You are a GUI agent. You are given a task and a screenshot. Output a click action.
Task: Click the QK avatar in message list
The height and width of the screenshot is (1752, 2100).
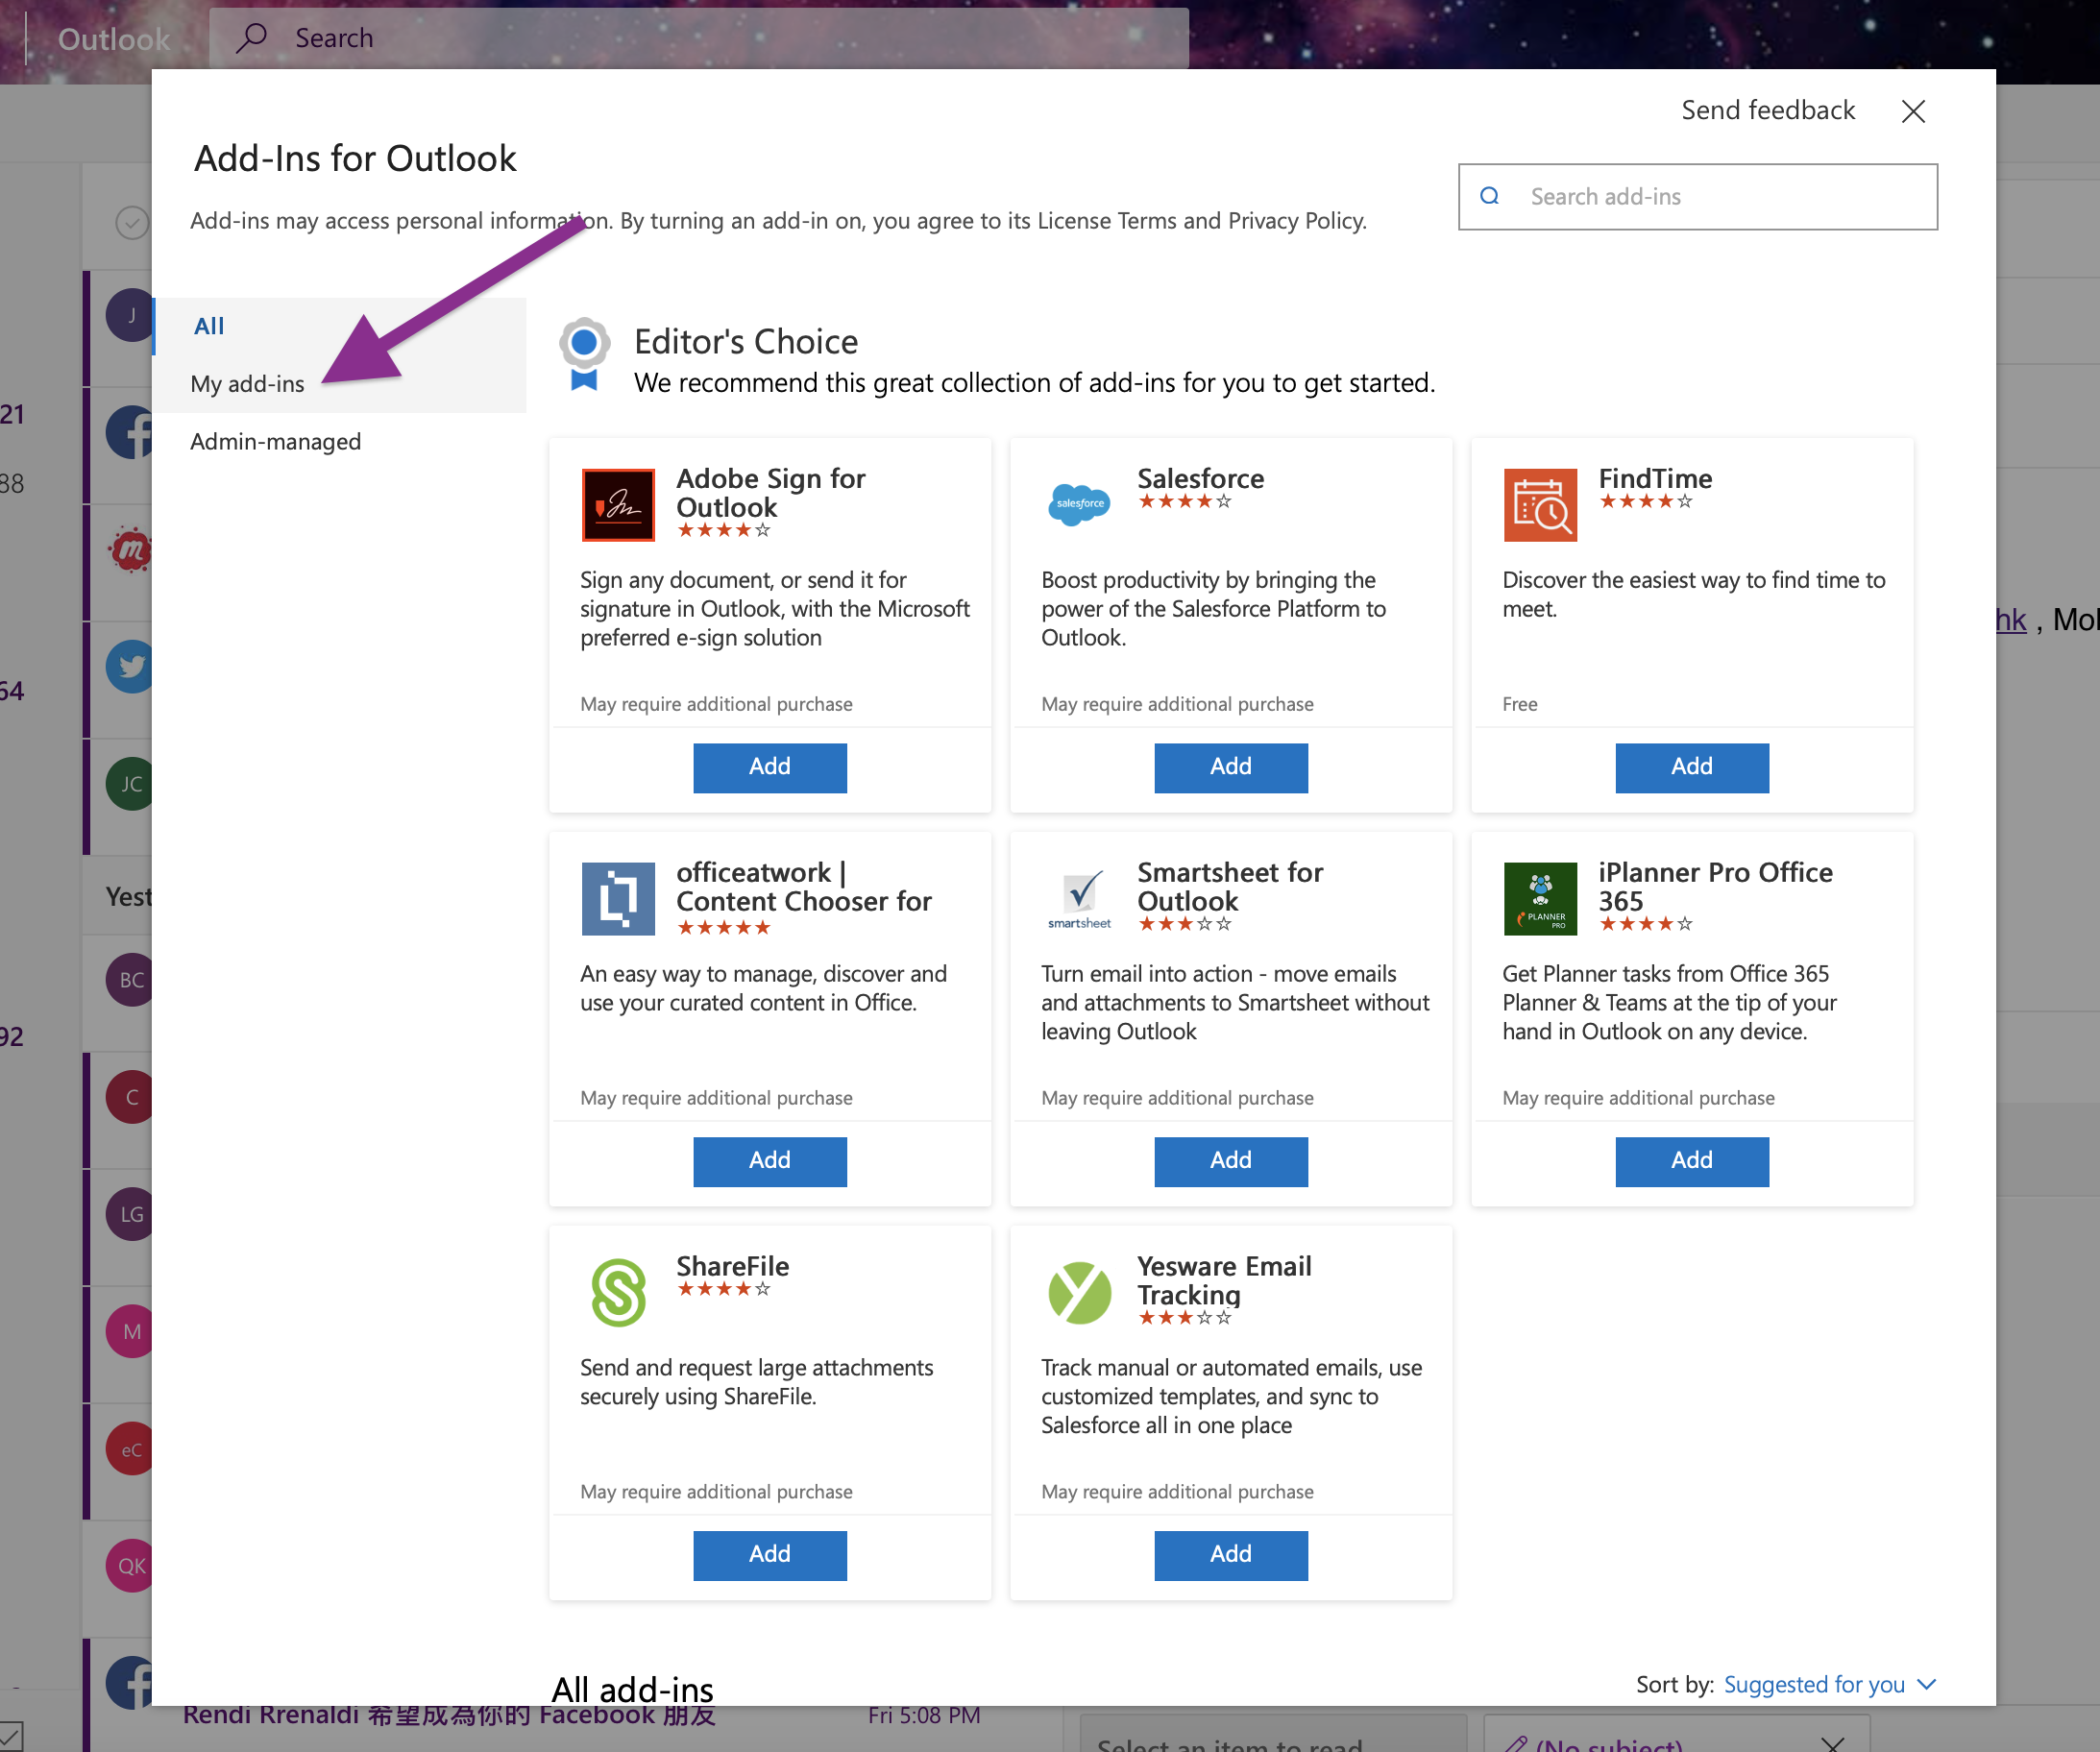(x=130, y=1566)
